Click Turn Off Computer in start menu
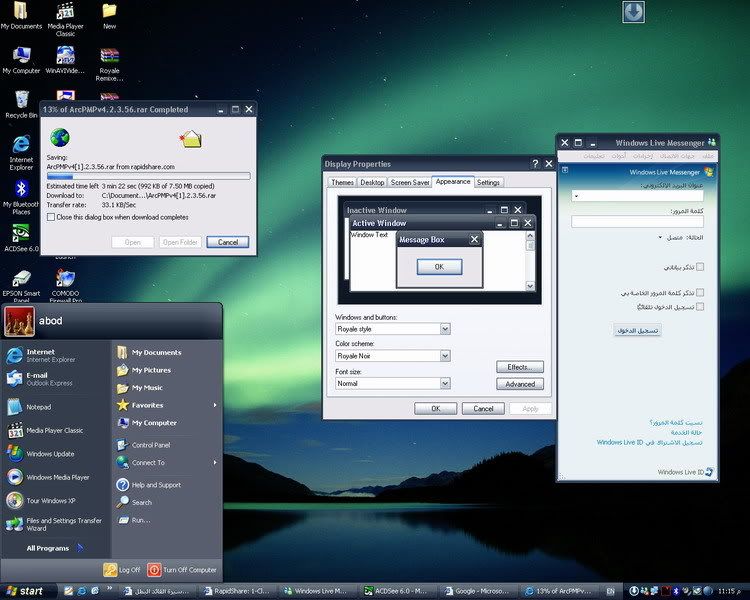This screenshot has height=600, width=750. tap(182, 570)
